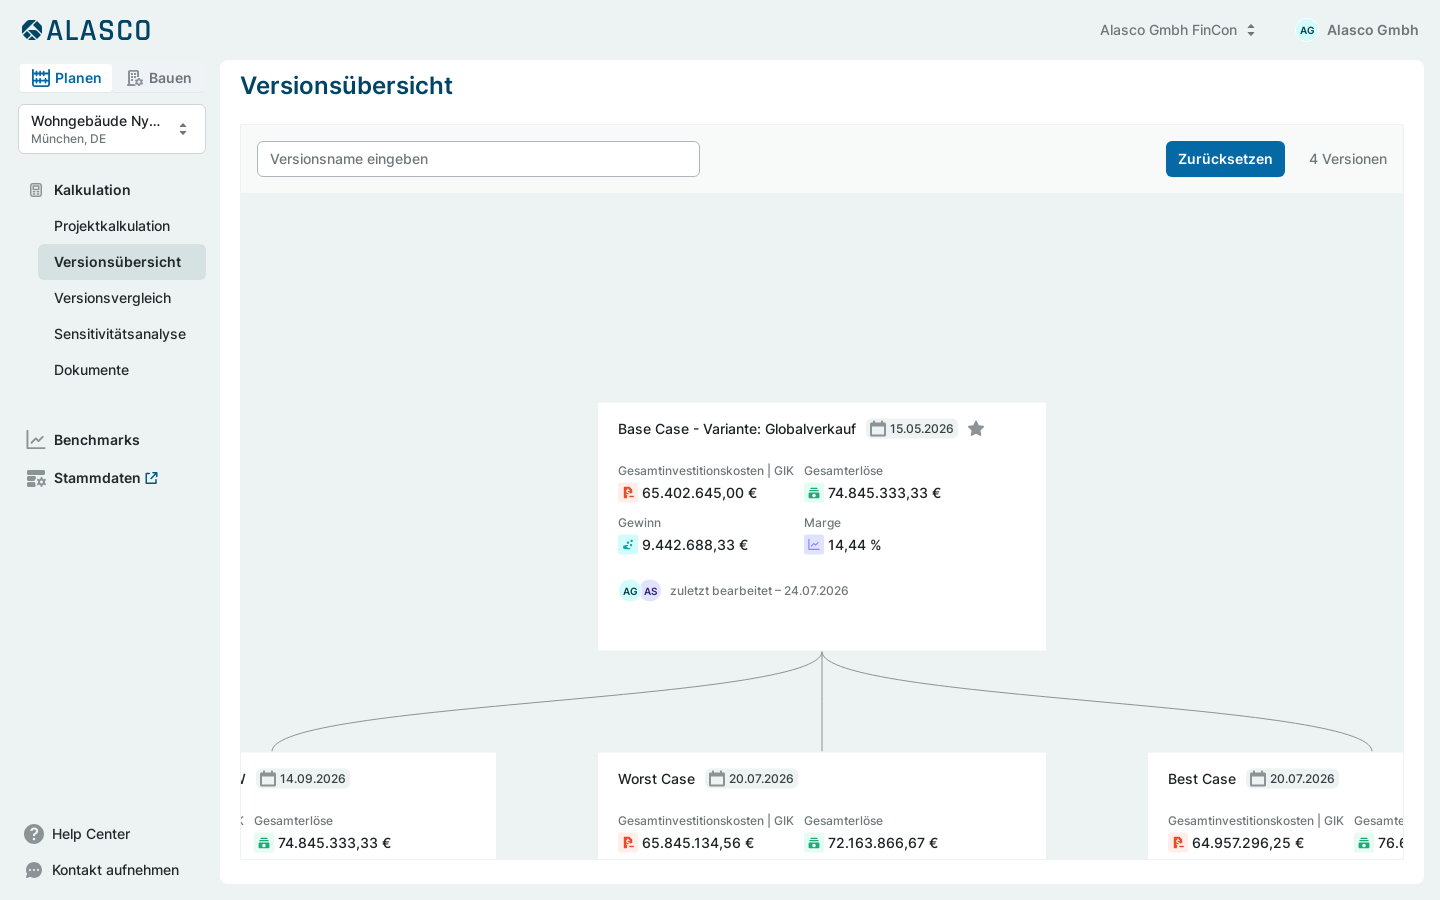The image size is (1440, 900).
Task: Click the external link arrow beside Stammdaten
Action: coord(152,478)
